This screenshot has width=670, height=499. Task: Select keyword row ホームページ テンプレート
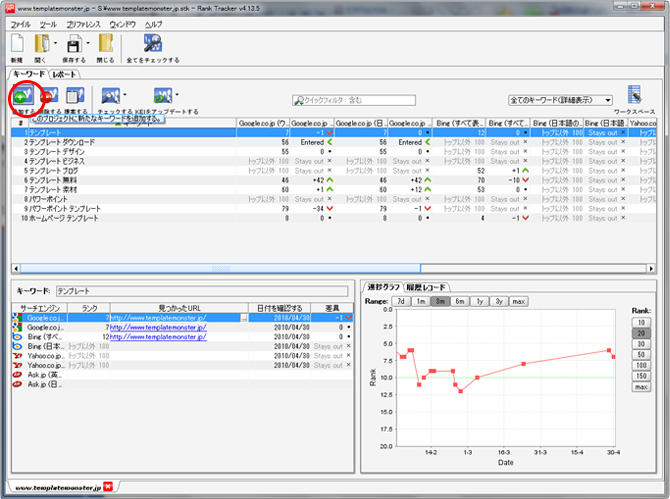click(333, 218)
